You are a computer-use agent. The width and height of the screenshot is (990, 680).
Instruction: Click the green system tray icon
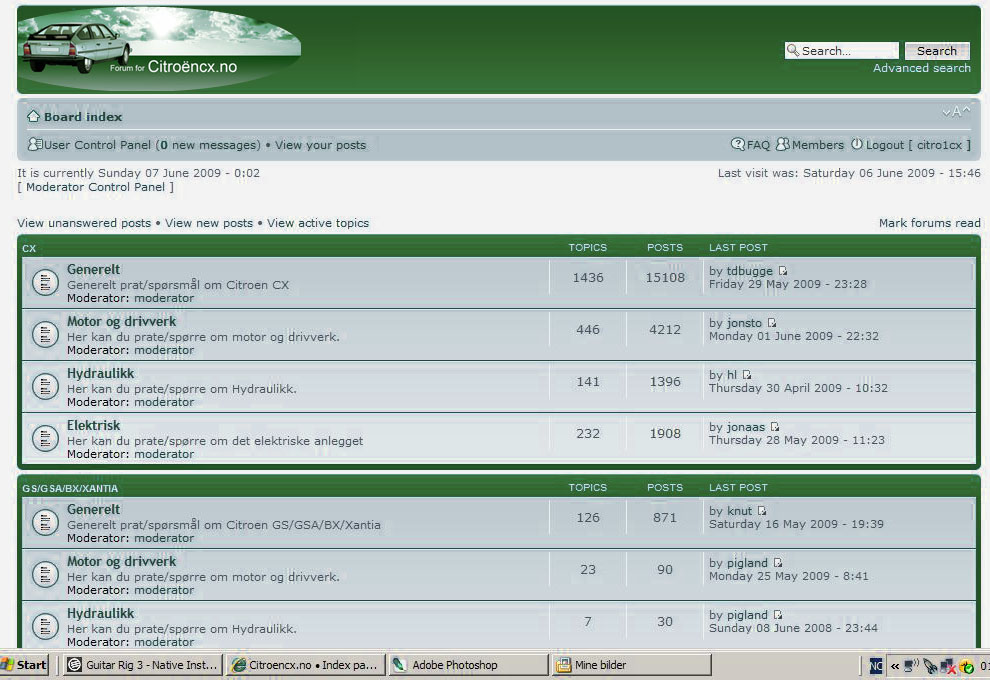click(x=967, y=666)
